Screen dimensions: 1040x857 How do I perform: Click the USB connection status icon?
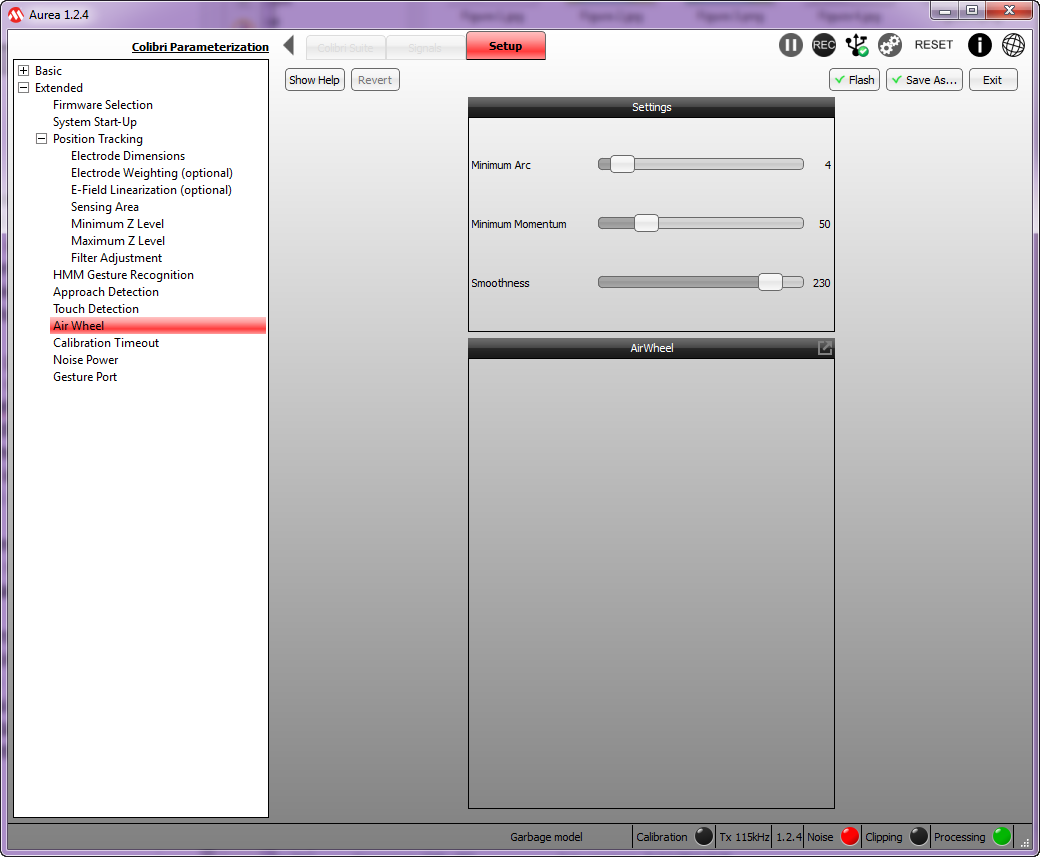(857, 45)
